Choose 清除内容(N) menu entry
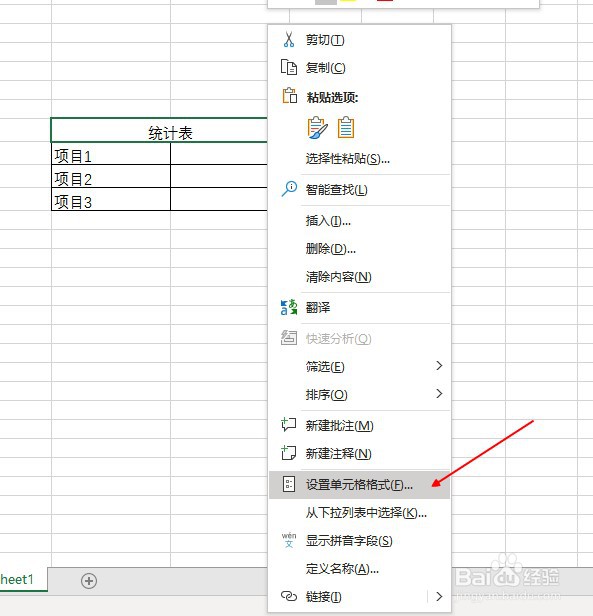The width and height of the screenshot is (593, 616). click(x=359, y=277)
